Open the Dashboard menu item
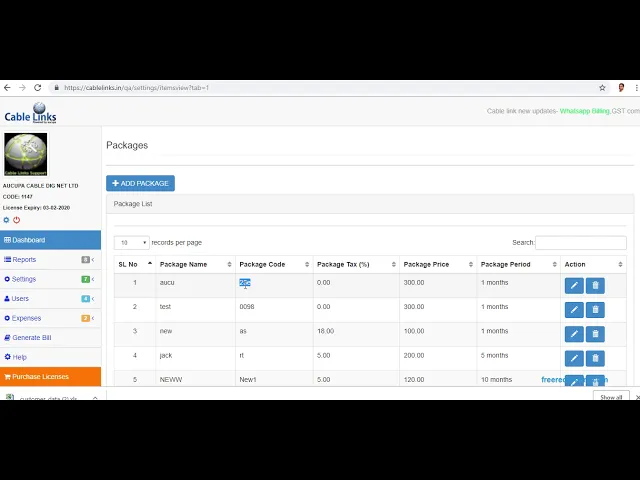This screenshot has height=480, width=640. point(50,240)
